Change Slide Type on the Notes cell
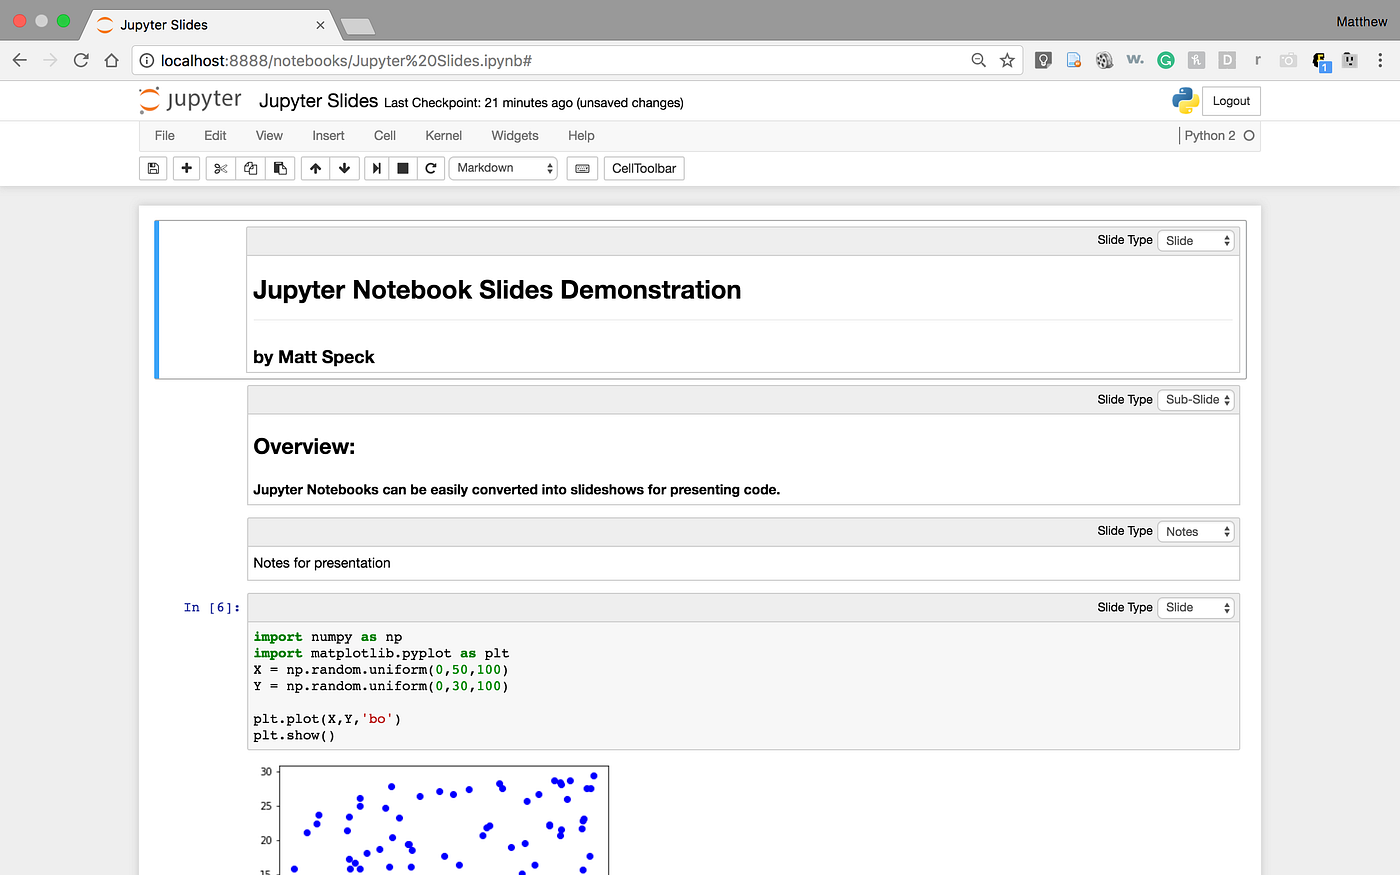Viewport: 1400px width, 875px height. tap(1196, 531)
